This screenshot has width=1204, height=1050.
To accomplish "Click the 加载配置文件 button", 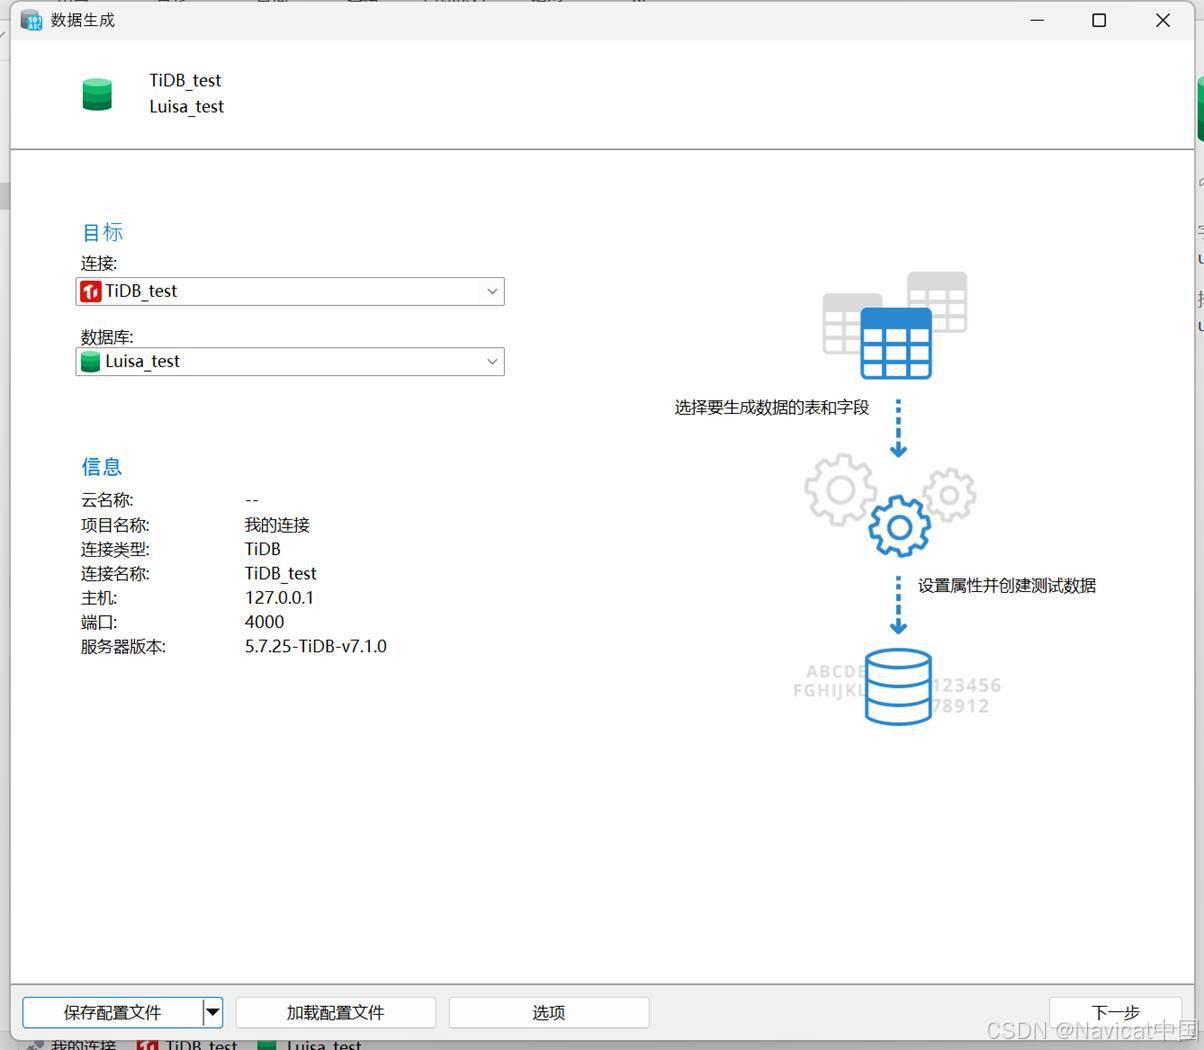I will 335,1012.
